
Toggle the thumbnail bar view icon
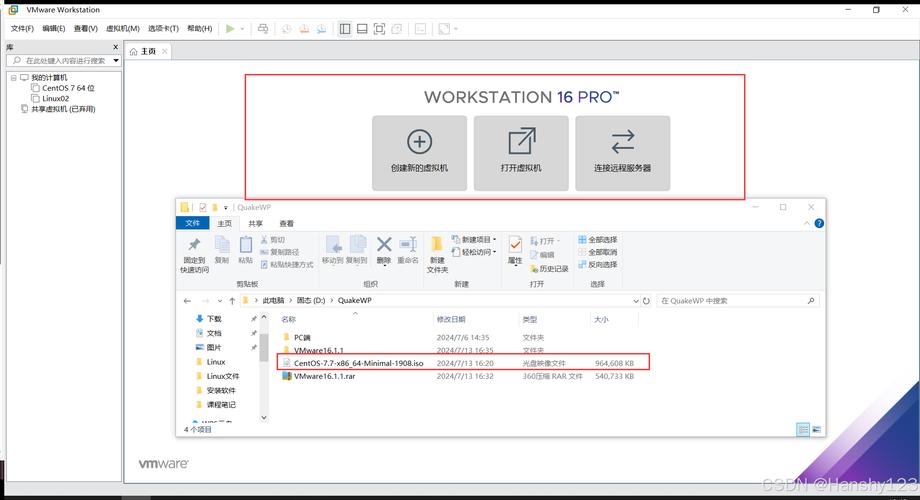pyautogui.click(x=362, y=29)
